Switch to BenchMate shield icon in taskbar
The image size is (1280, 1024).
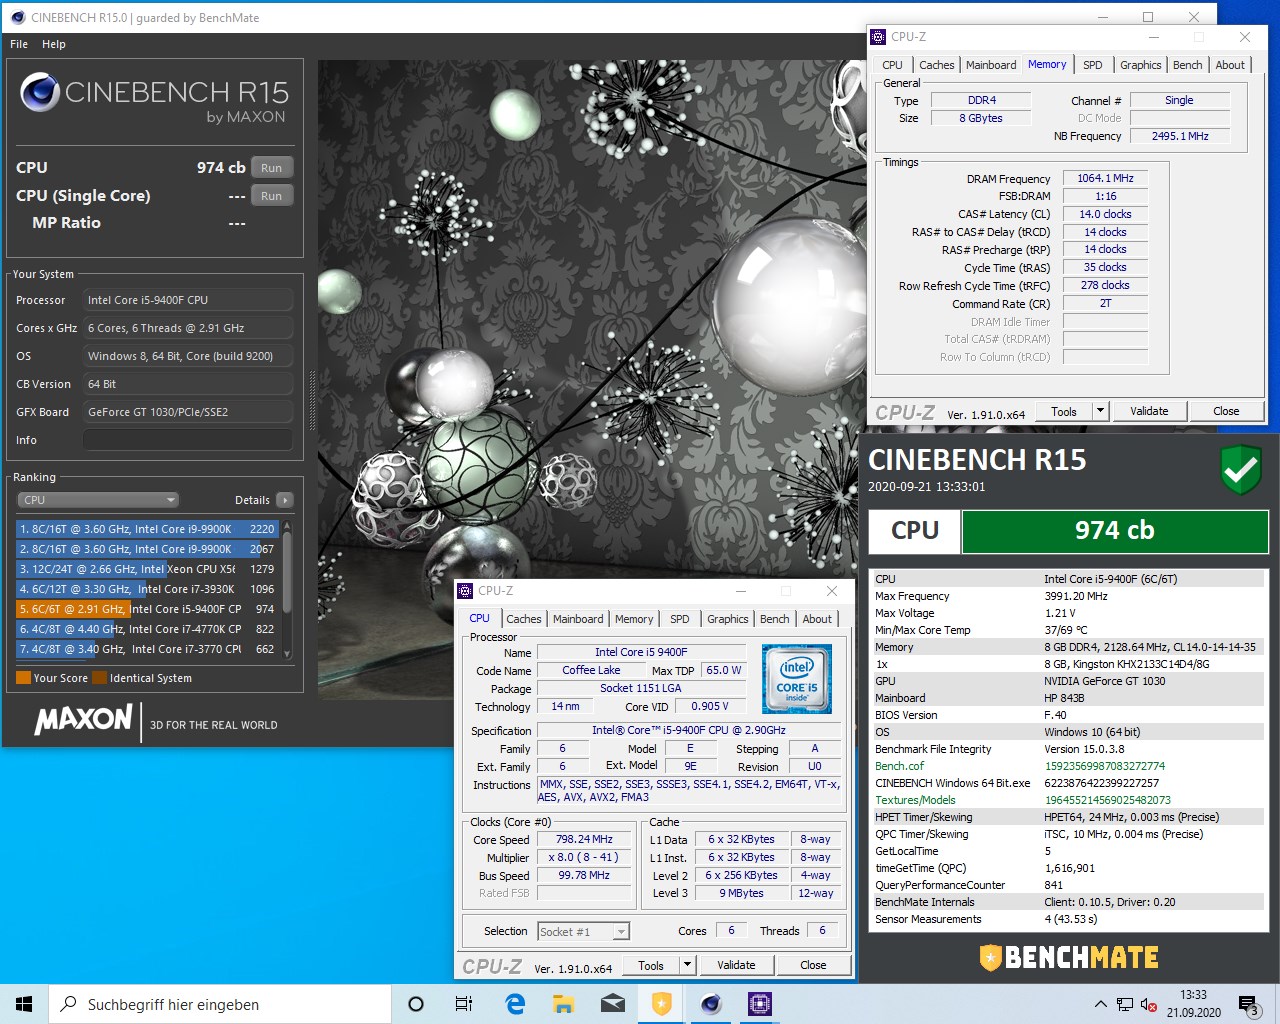pyautogui.click(x=662, y=1004)
